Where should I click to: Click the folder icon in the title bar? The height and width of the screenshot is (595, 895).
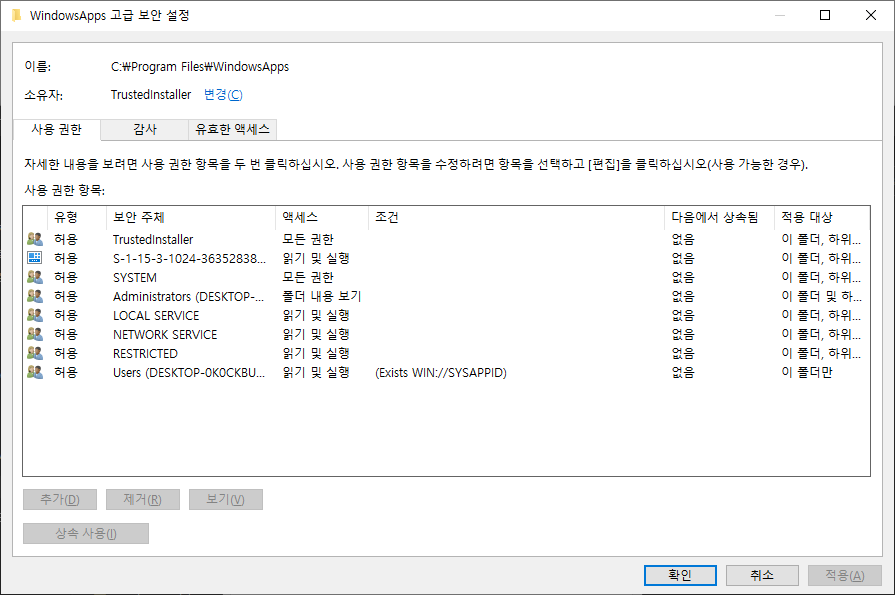(x=17, y=15)
